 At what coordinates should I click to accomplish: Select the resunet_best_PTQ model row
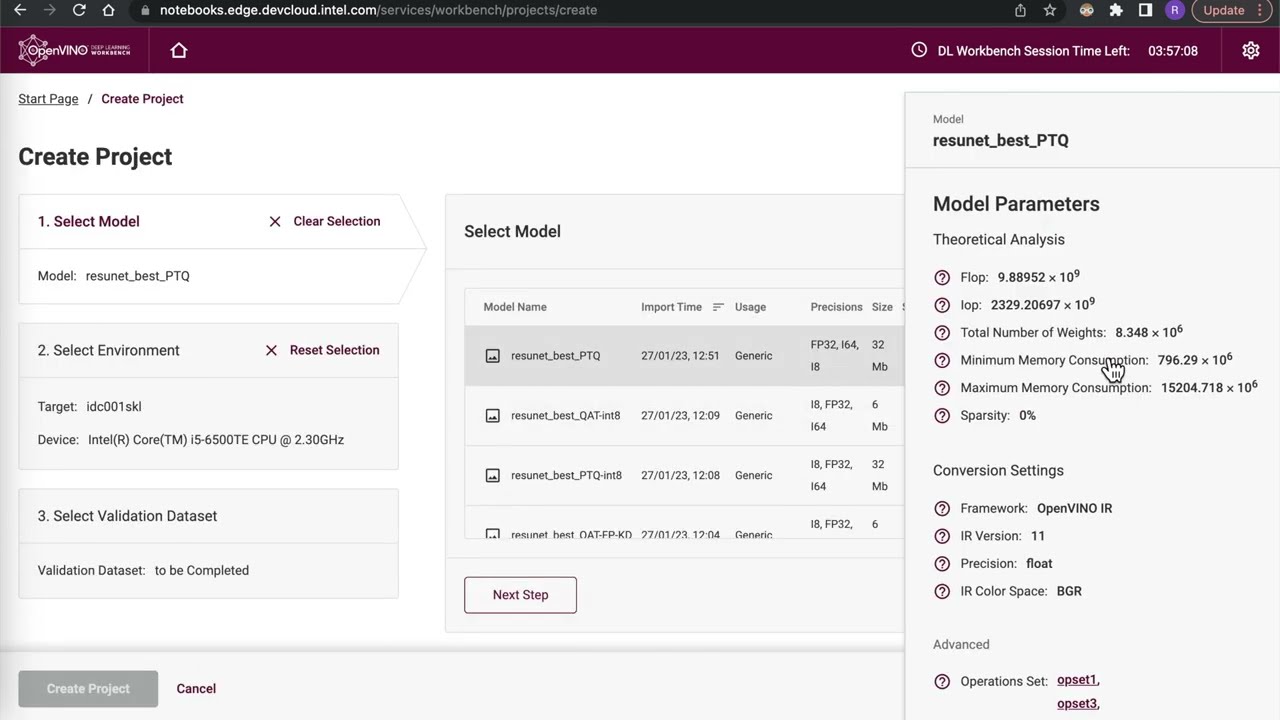pos(685,356)
